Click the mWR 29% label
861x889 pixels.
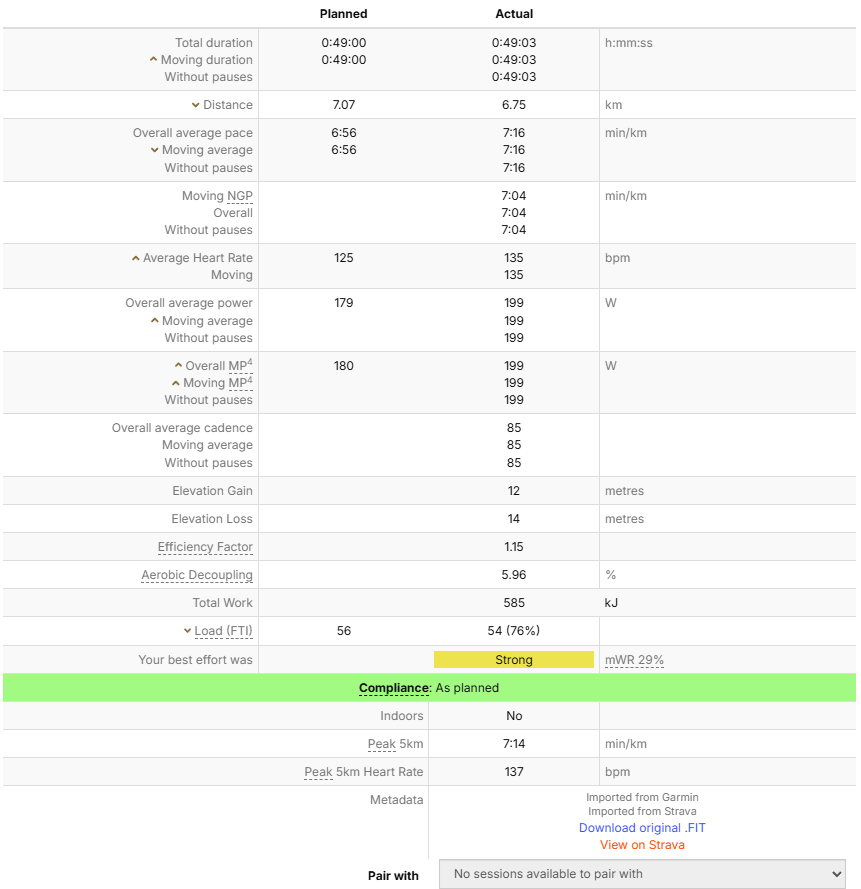[x=635, y=660]
